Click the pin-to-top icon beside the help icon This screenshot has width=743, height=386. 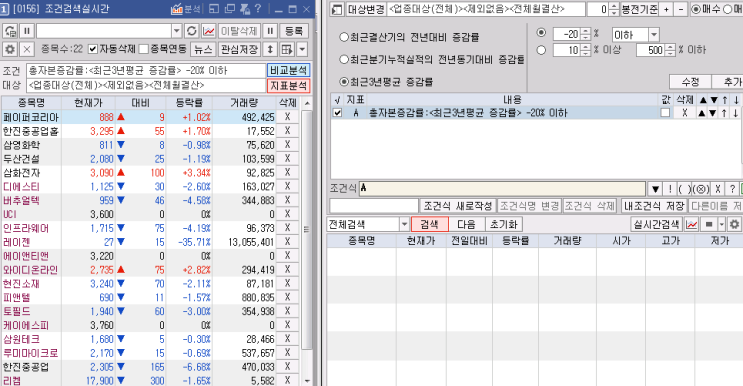(x=245, y=9)
